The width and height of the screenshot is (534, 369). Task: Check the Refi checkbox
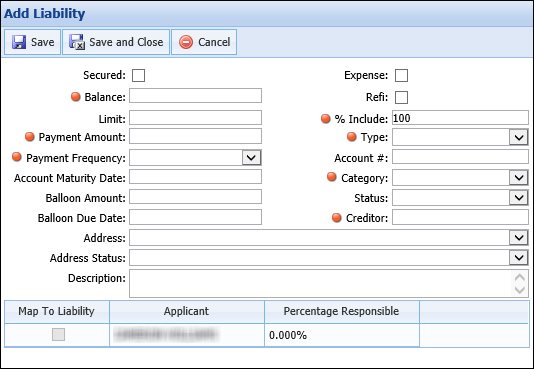tap(401, 97)
